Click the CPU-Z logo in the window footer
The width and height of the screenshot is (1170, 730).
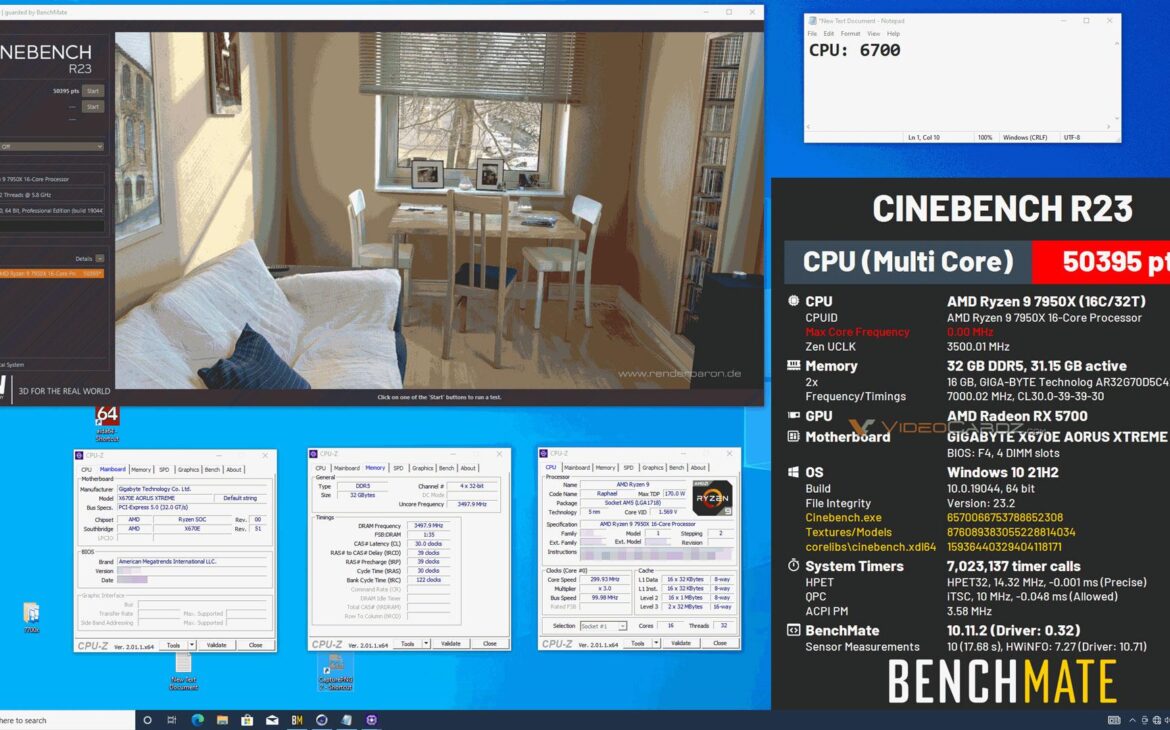(x=558, y=642)
